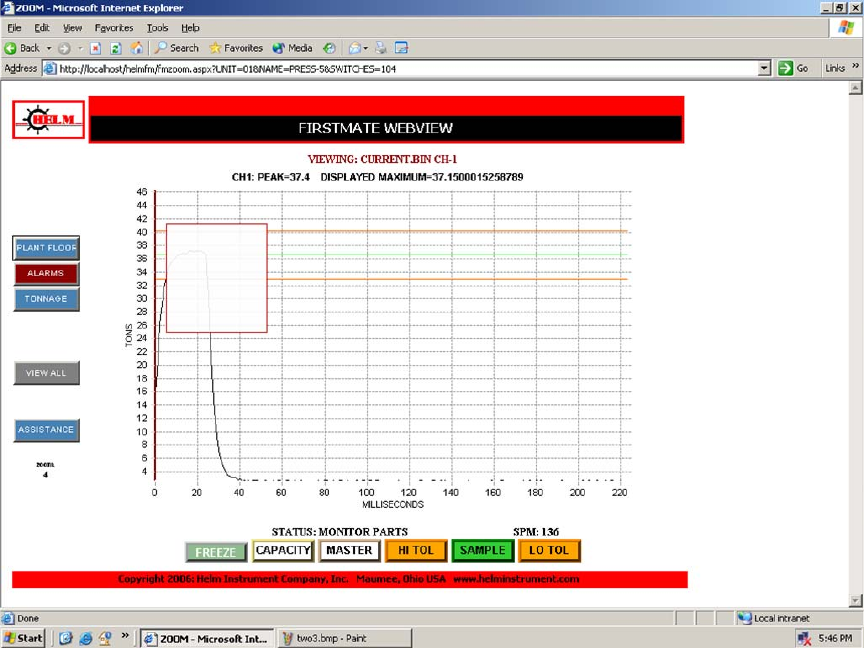Click the History icon
Viewport: 864px width, 648px height.
coord(329,48)
